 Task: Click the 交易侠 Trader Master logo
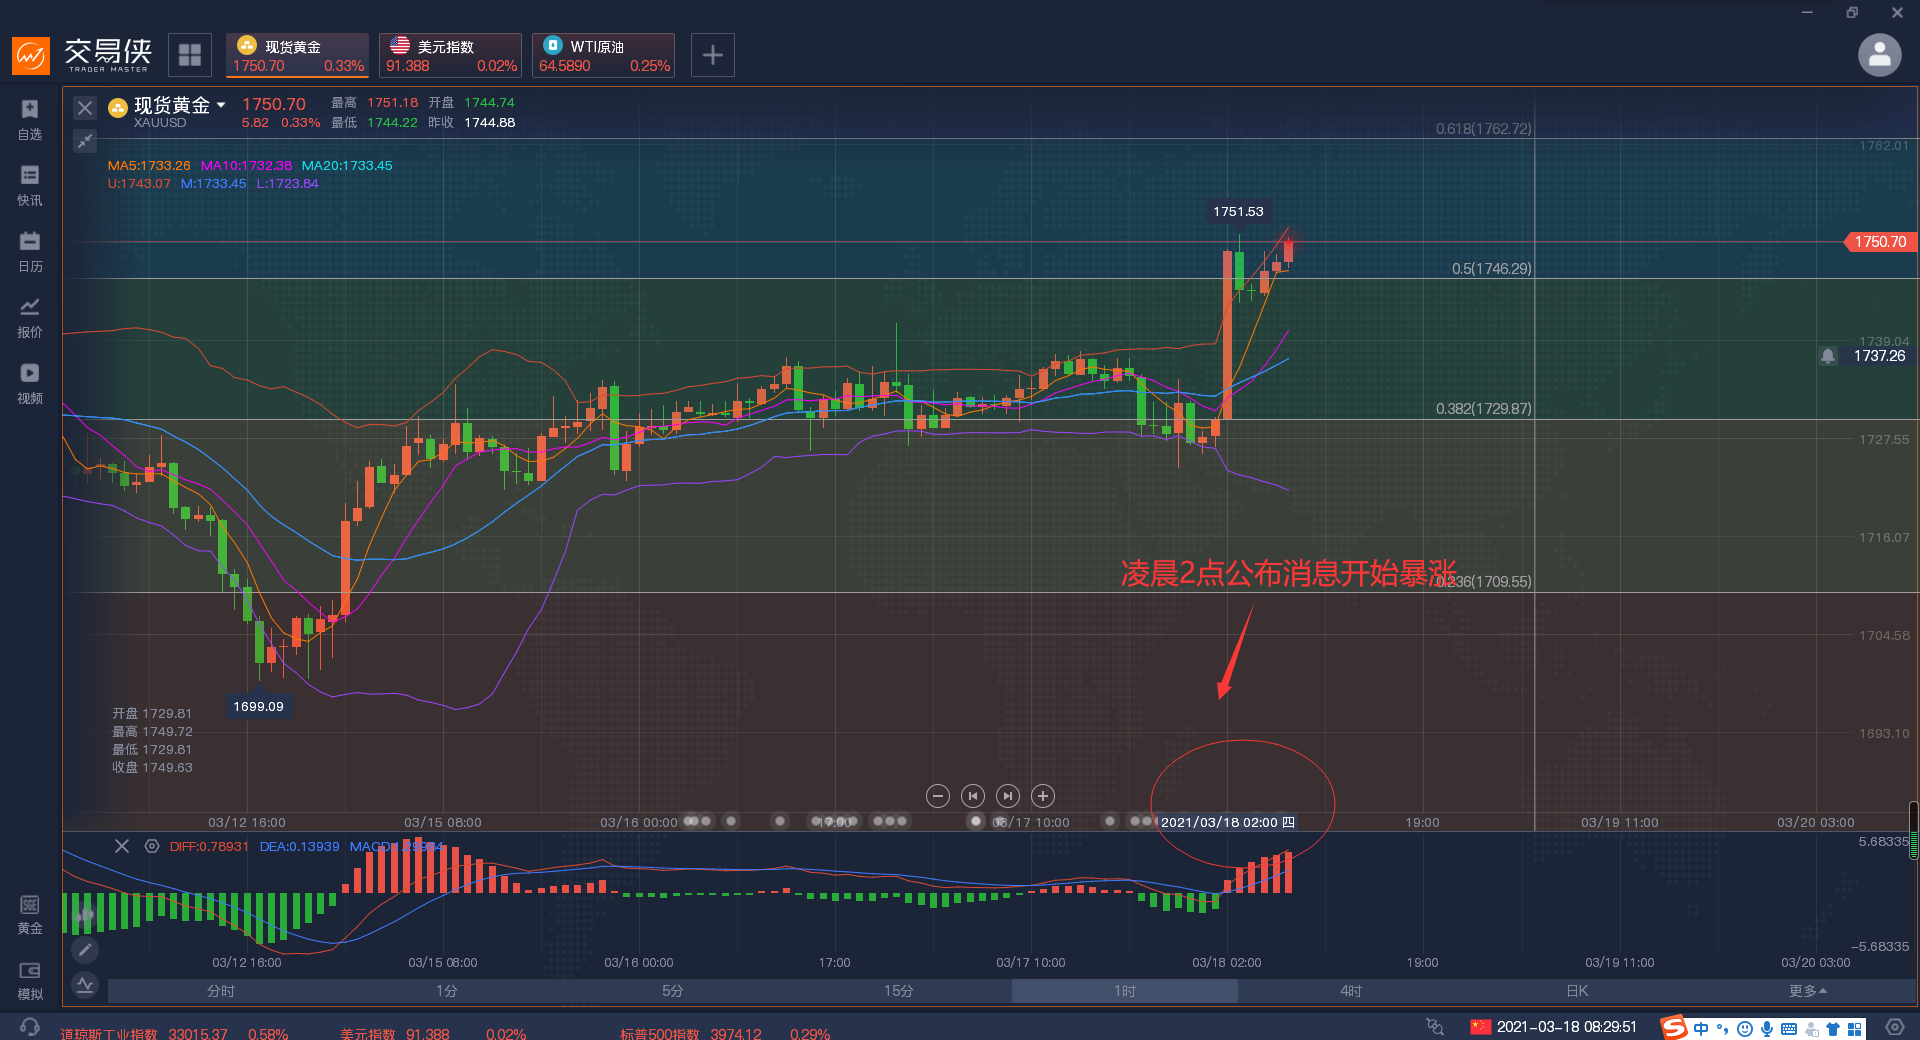pyautogui.click(x=82, y=55)
